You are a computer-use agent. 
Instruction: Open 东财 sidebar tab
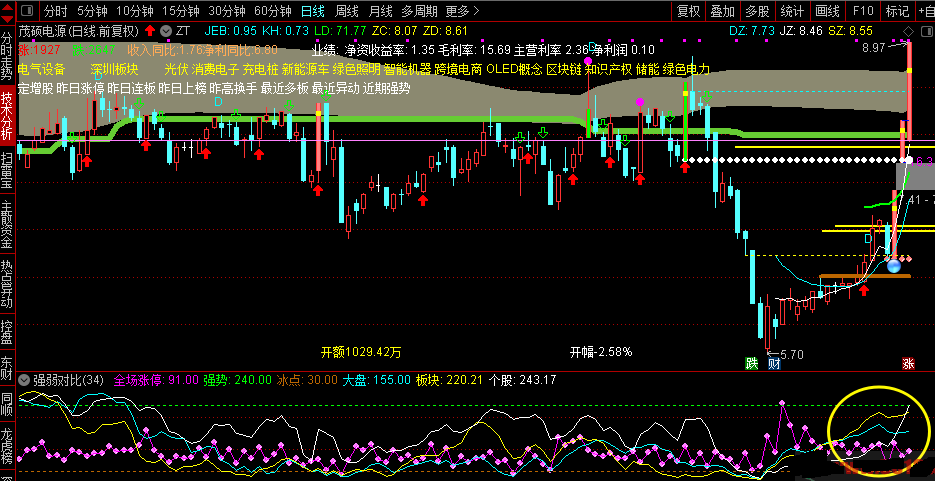tap(7, 368)
